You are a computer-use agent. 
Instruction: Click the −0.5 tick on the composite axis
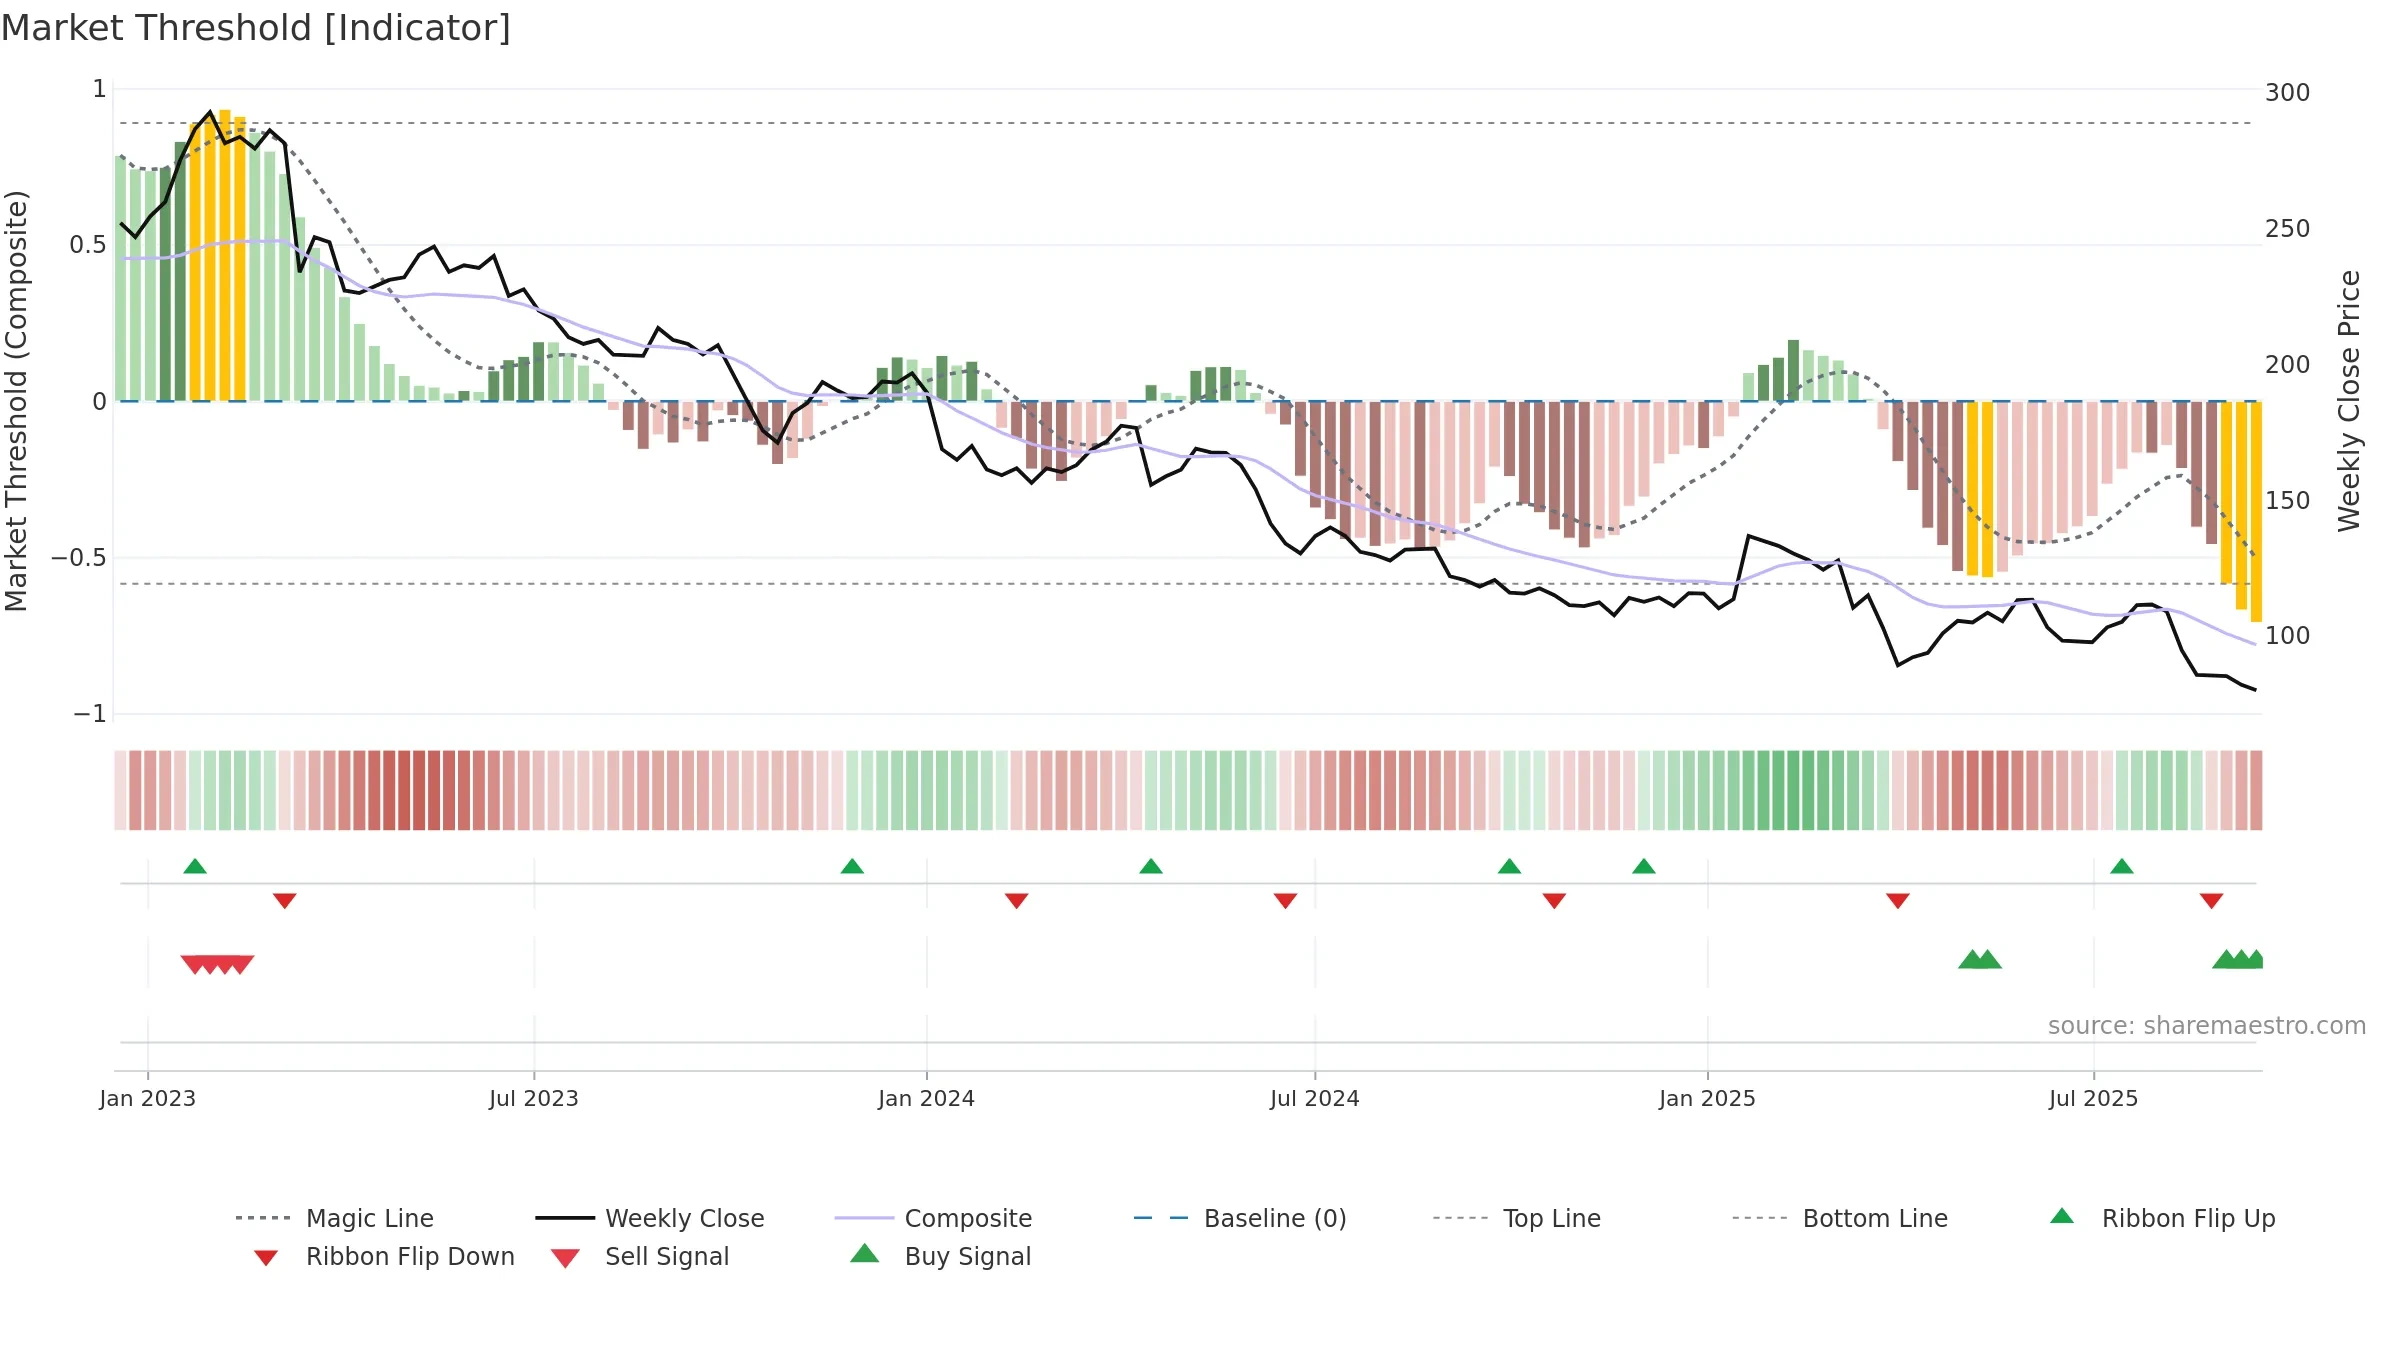(79, 558)
